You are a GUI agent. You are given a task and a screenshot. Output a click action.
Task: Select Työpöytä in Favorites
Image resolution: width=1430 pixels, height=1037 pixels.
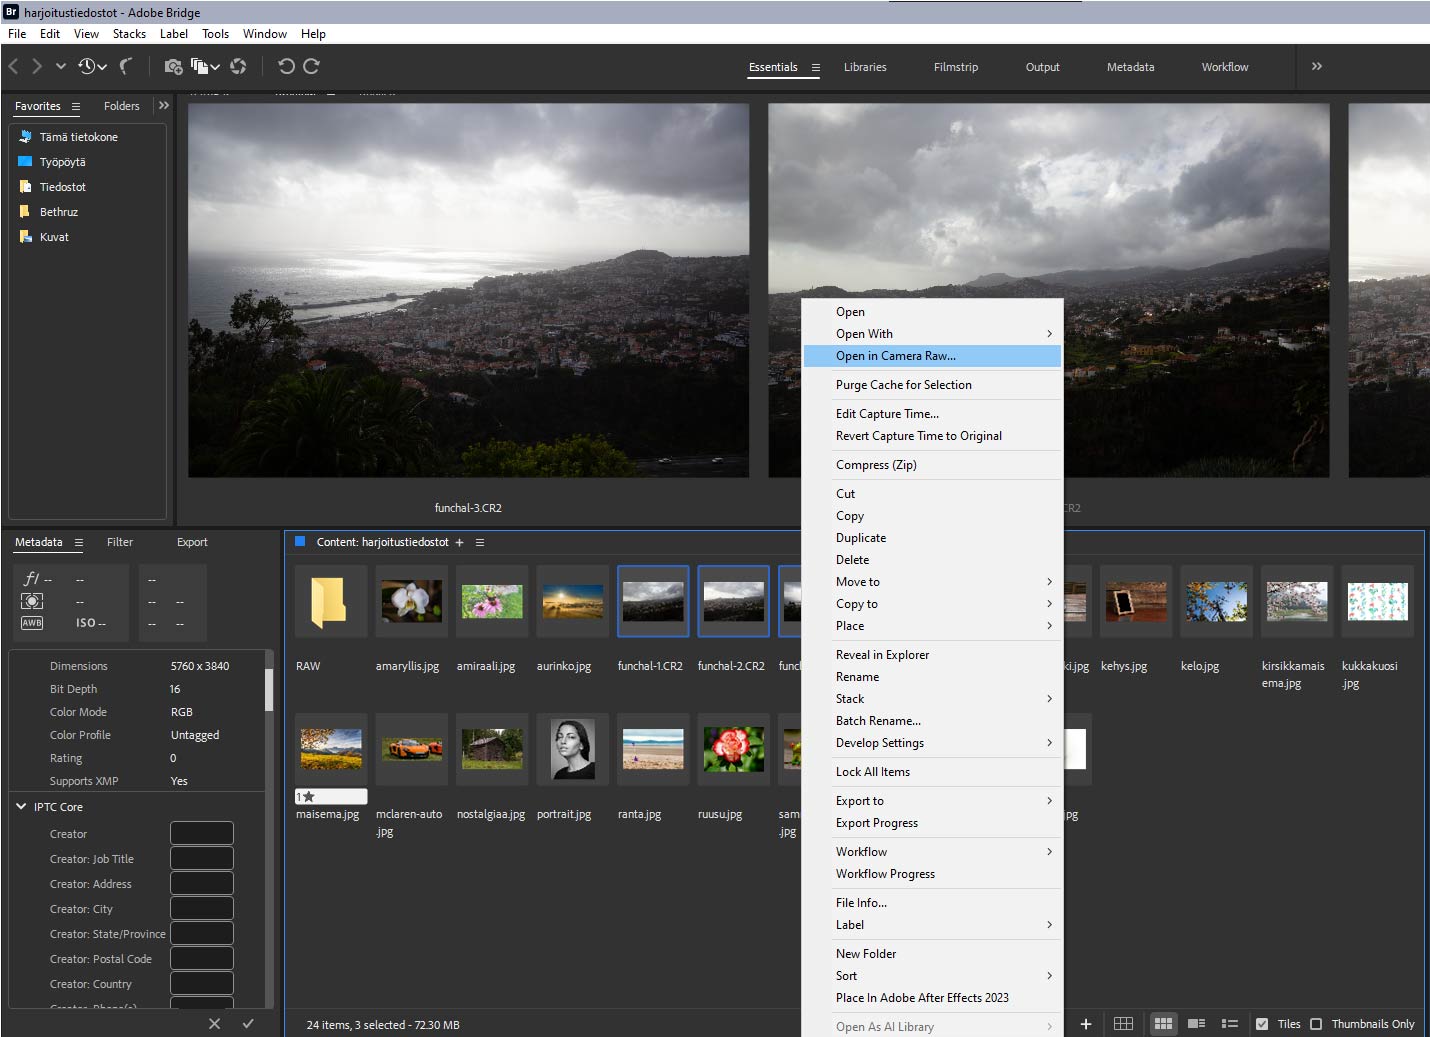(62, 162)
